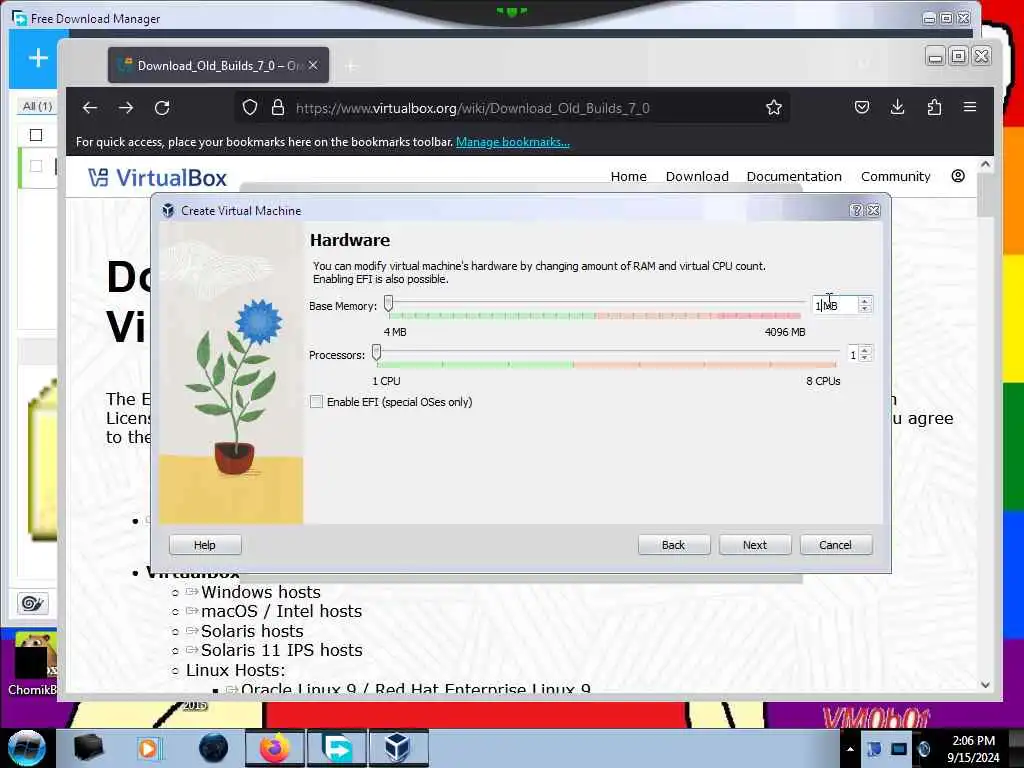
Task: Open the Solaris hosts link
Action: 252,631
